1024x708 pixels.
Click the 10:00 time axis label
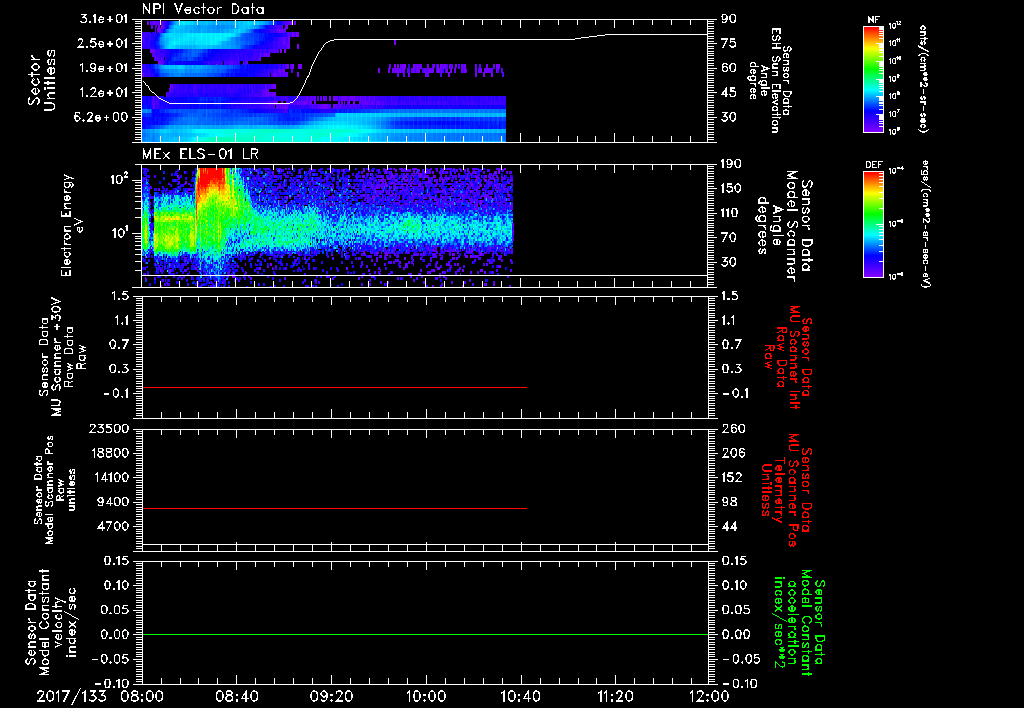(x=425, y=696)
